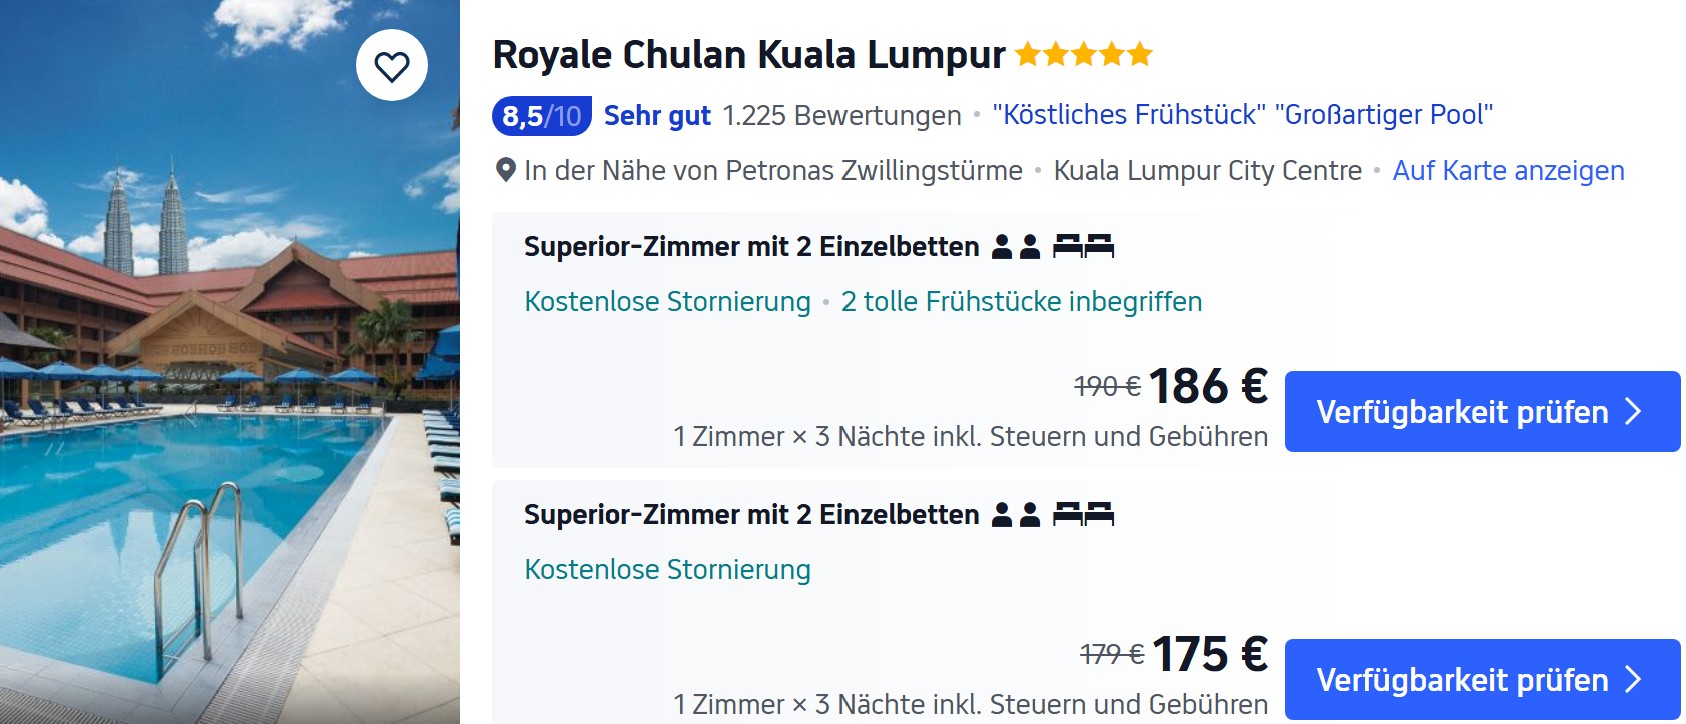This screenshot has height=724, width=1686.
Task: Click the location pin icon
Action: (506, 170)
